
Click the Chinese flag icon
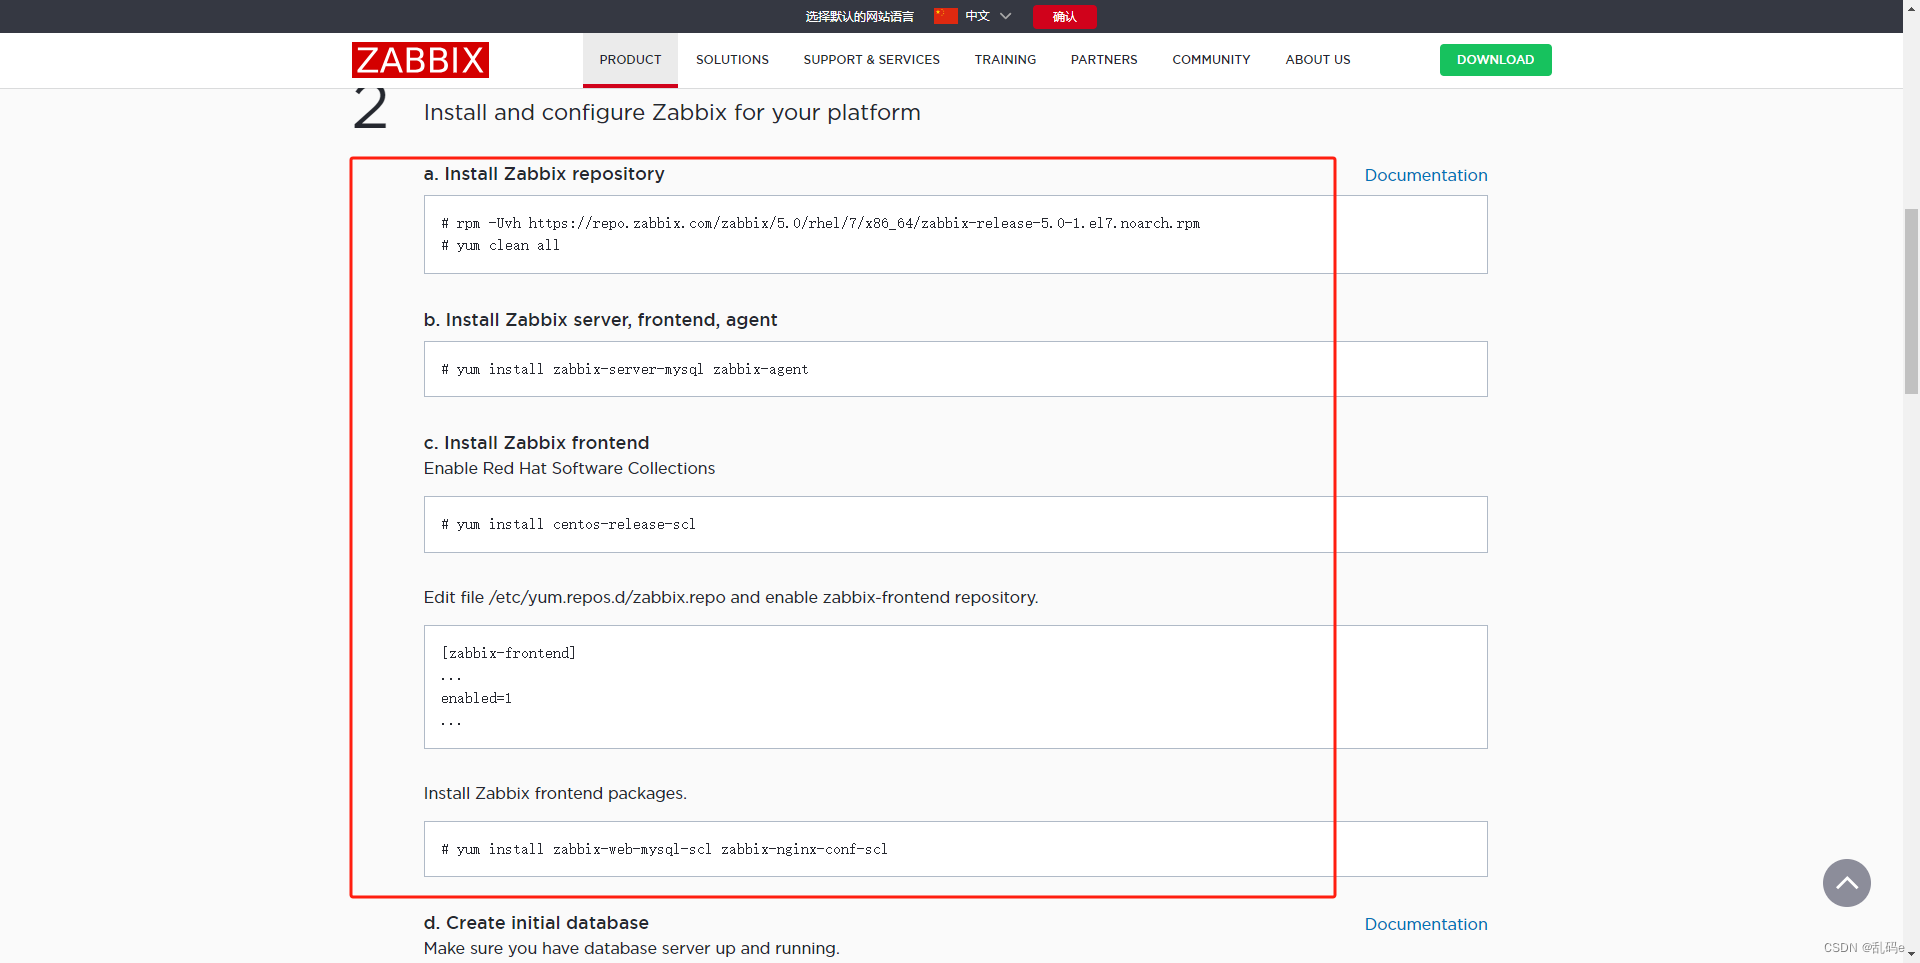point(945,16)
